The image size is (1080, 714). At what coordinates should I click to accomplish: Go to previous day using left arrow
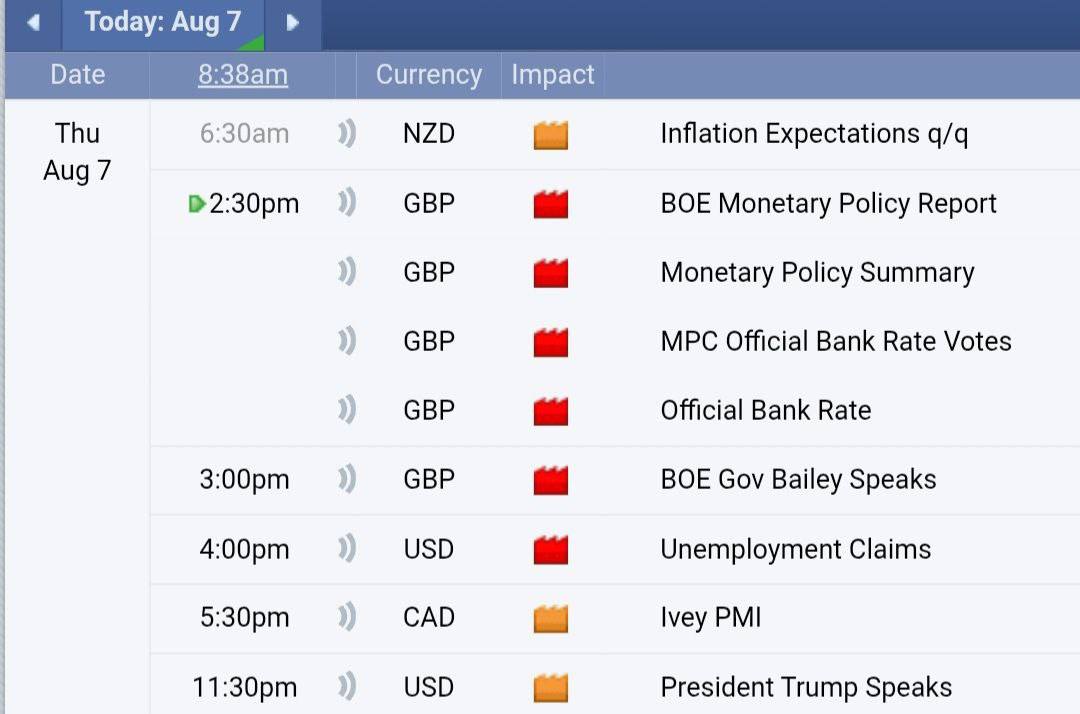(32, 23)
